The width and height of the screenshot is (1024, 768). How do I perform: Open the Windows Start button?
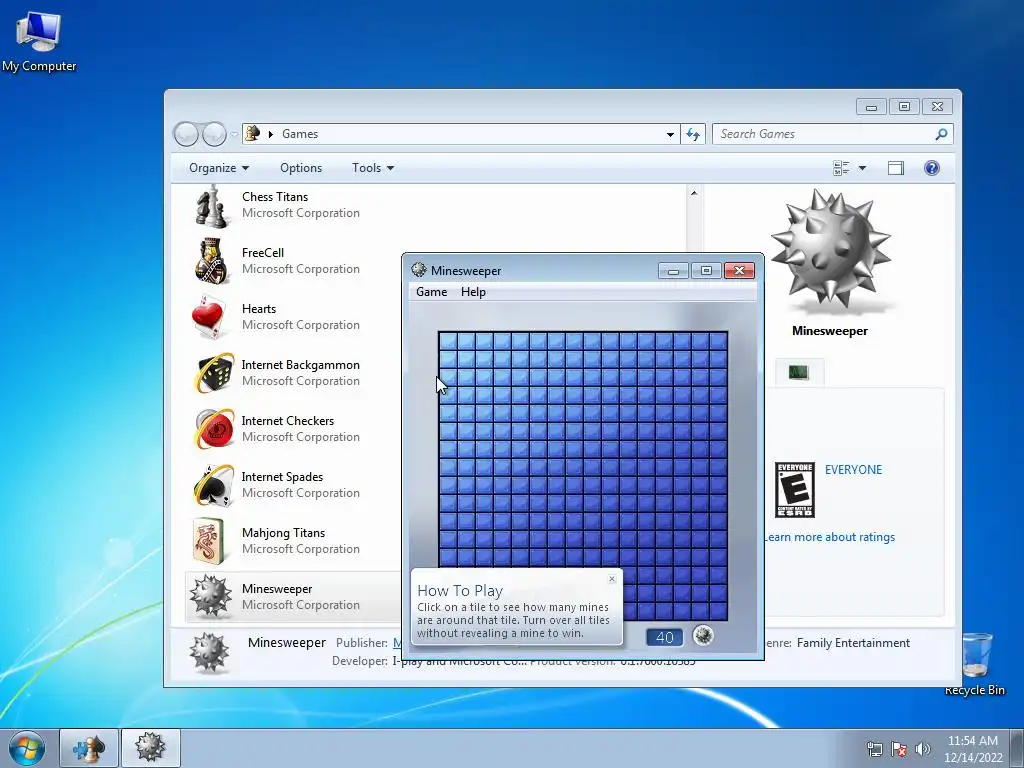click(26, 748)
